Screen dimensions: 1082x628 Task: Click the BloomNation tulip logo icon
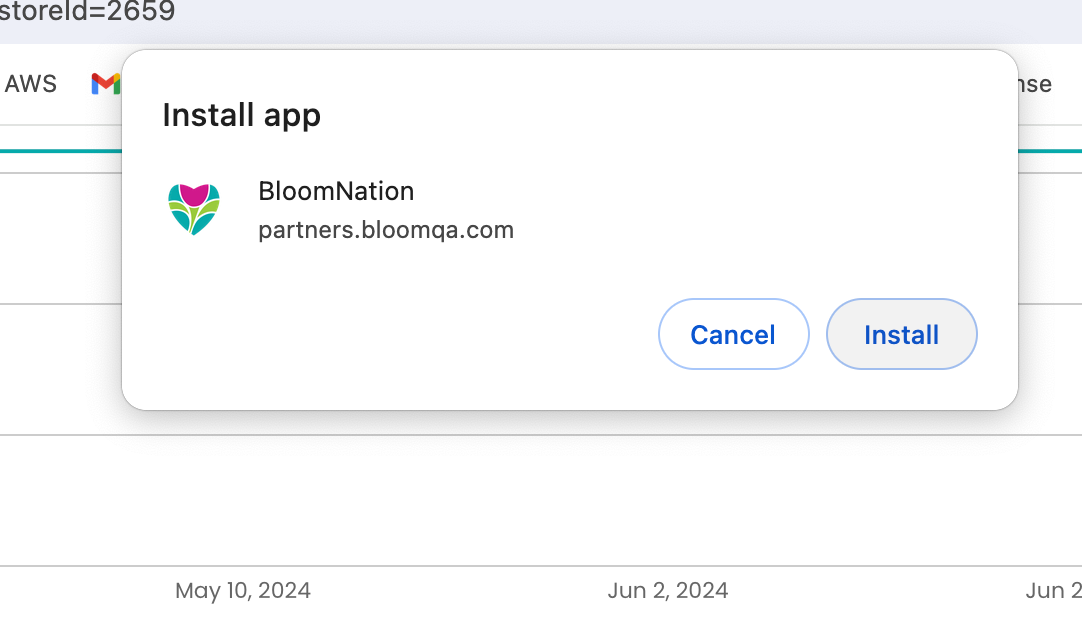[x=194, y=209]
